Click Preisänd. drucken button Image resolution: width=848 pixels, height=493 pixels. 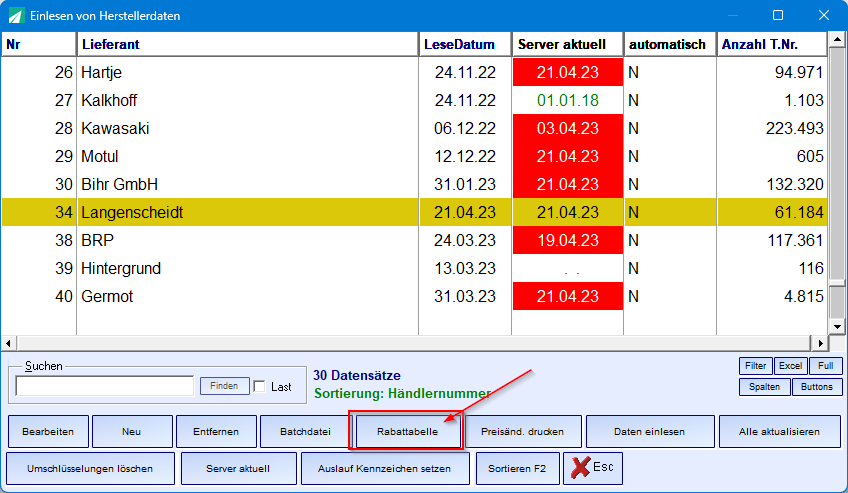coord(522,431)
